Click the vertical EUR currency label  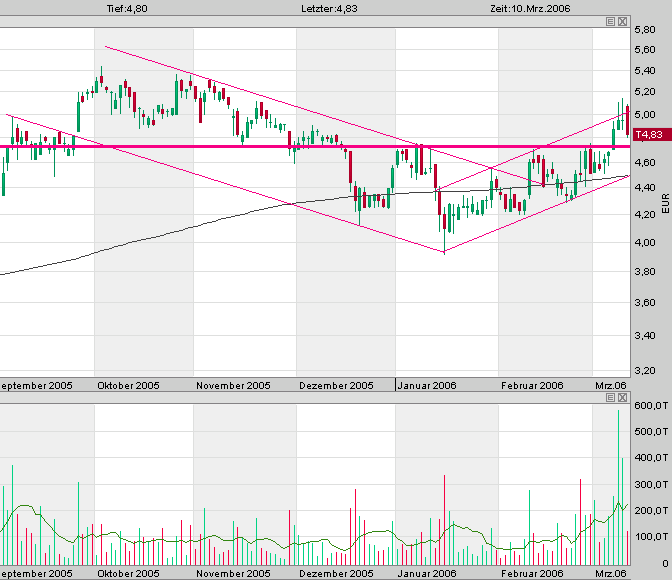pyautogui.click(x=665, y=203)
